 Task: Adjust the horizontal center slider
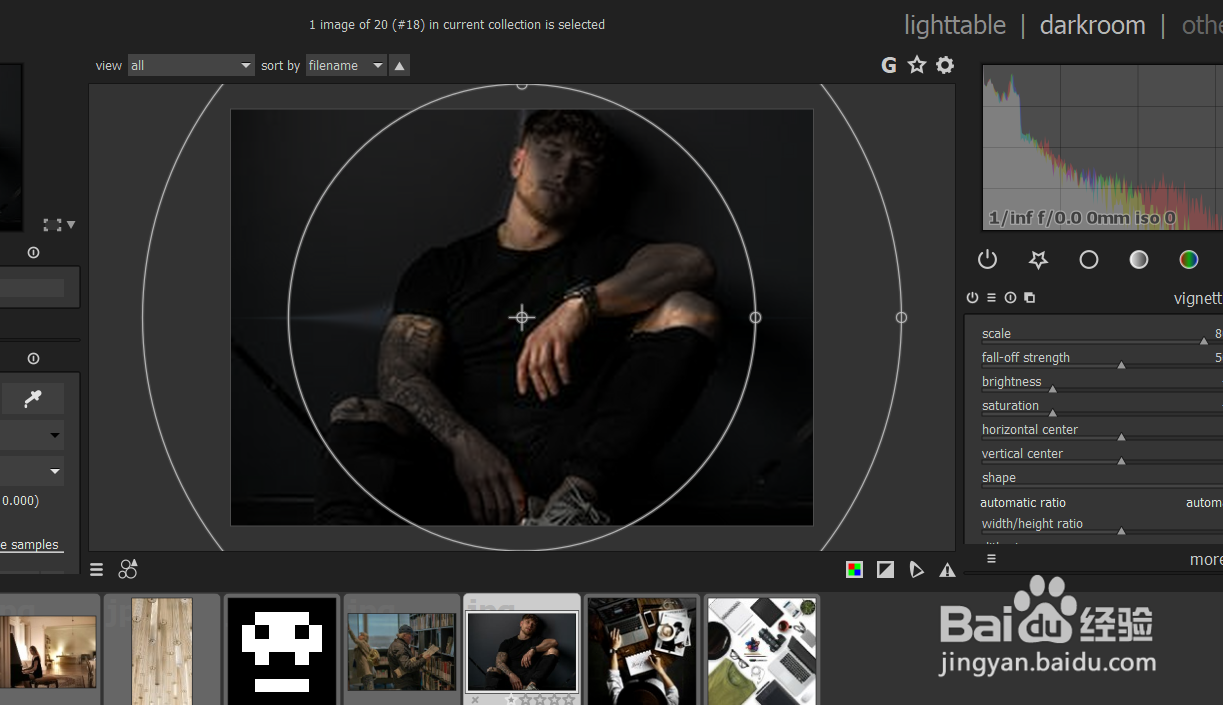pyautogui.click(x=1100, y=431)
